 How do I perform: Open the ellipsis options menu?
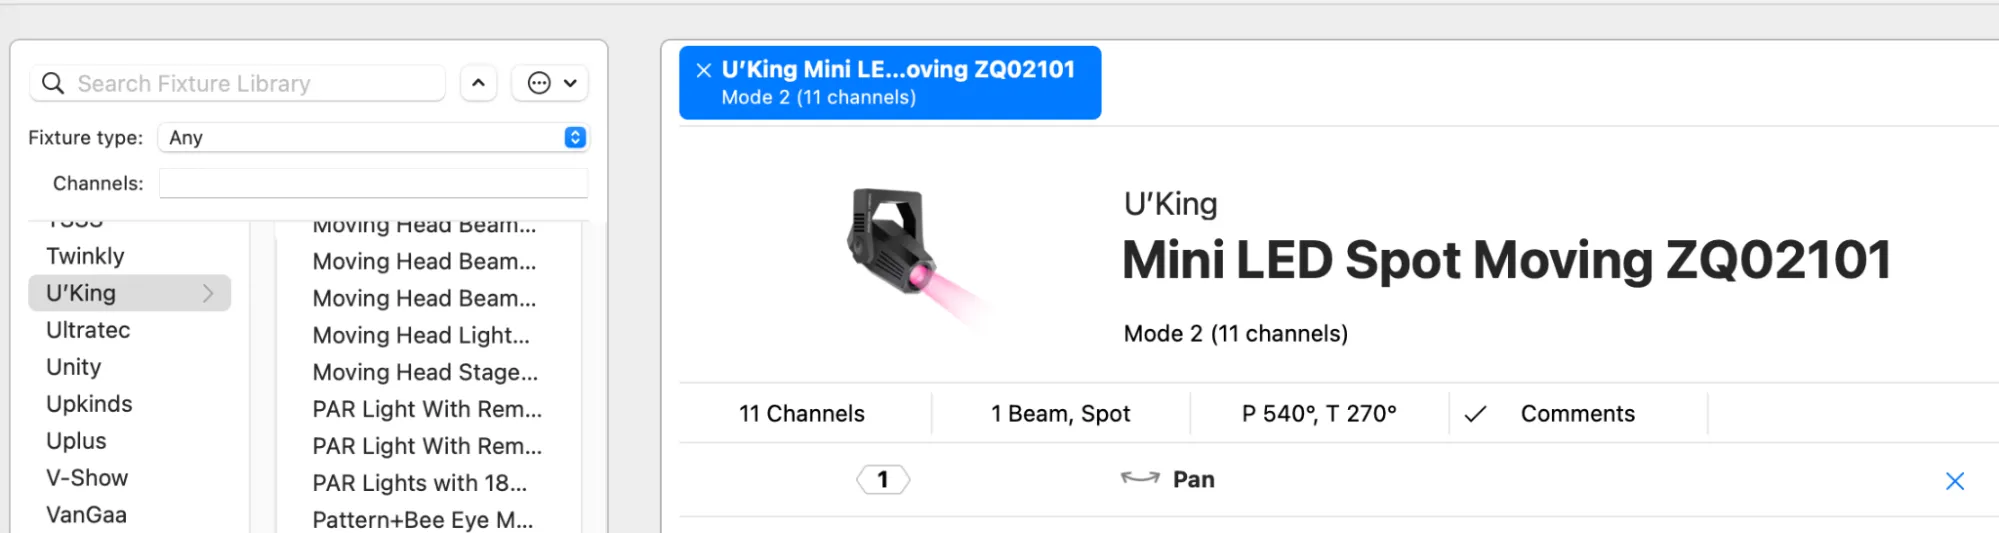(x=550, y=83)
